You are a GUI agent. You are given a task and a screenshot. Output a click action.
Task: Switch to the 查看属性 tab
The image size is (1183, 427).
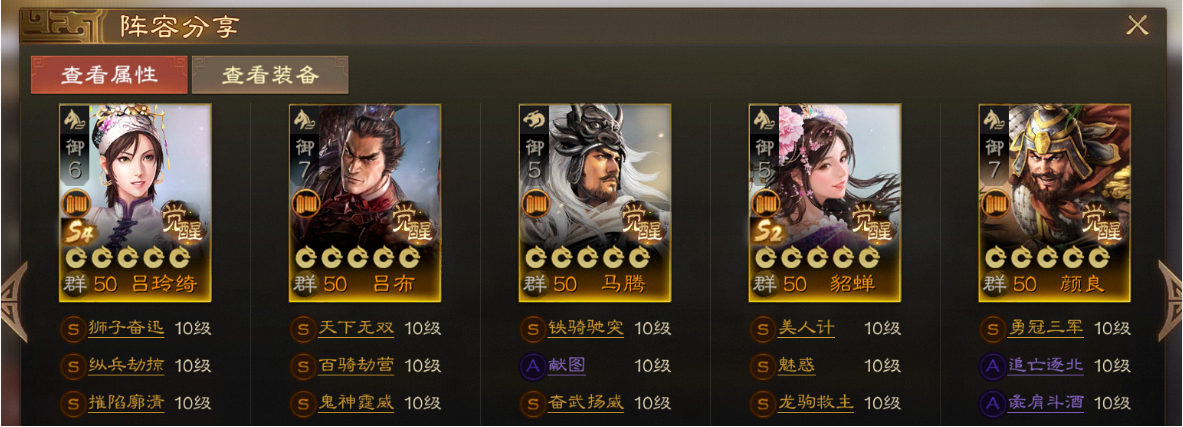109,75
